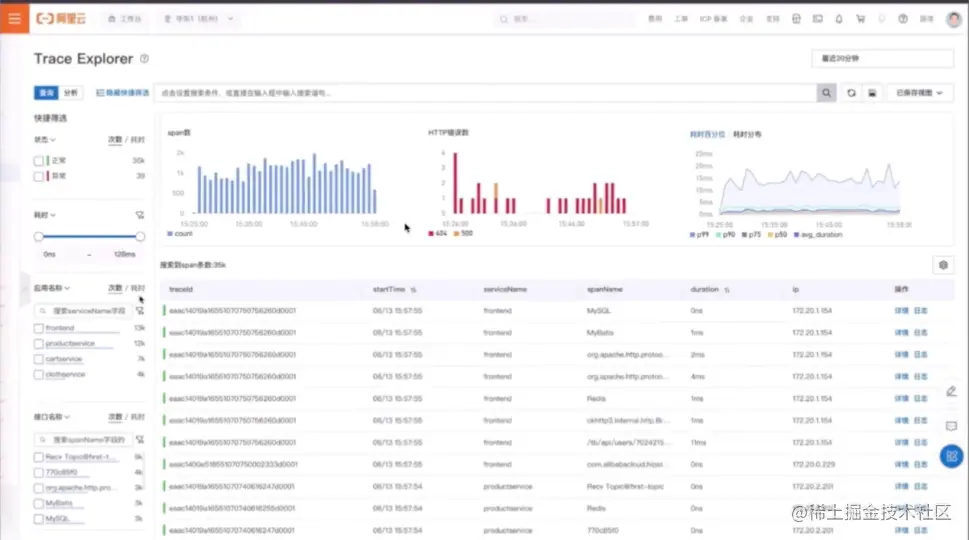Image resolution: width=969 pixels, height=540 pixels.
Task: Click the left duration slider handle
Action: [39, 236]
